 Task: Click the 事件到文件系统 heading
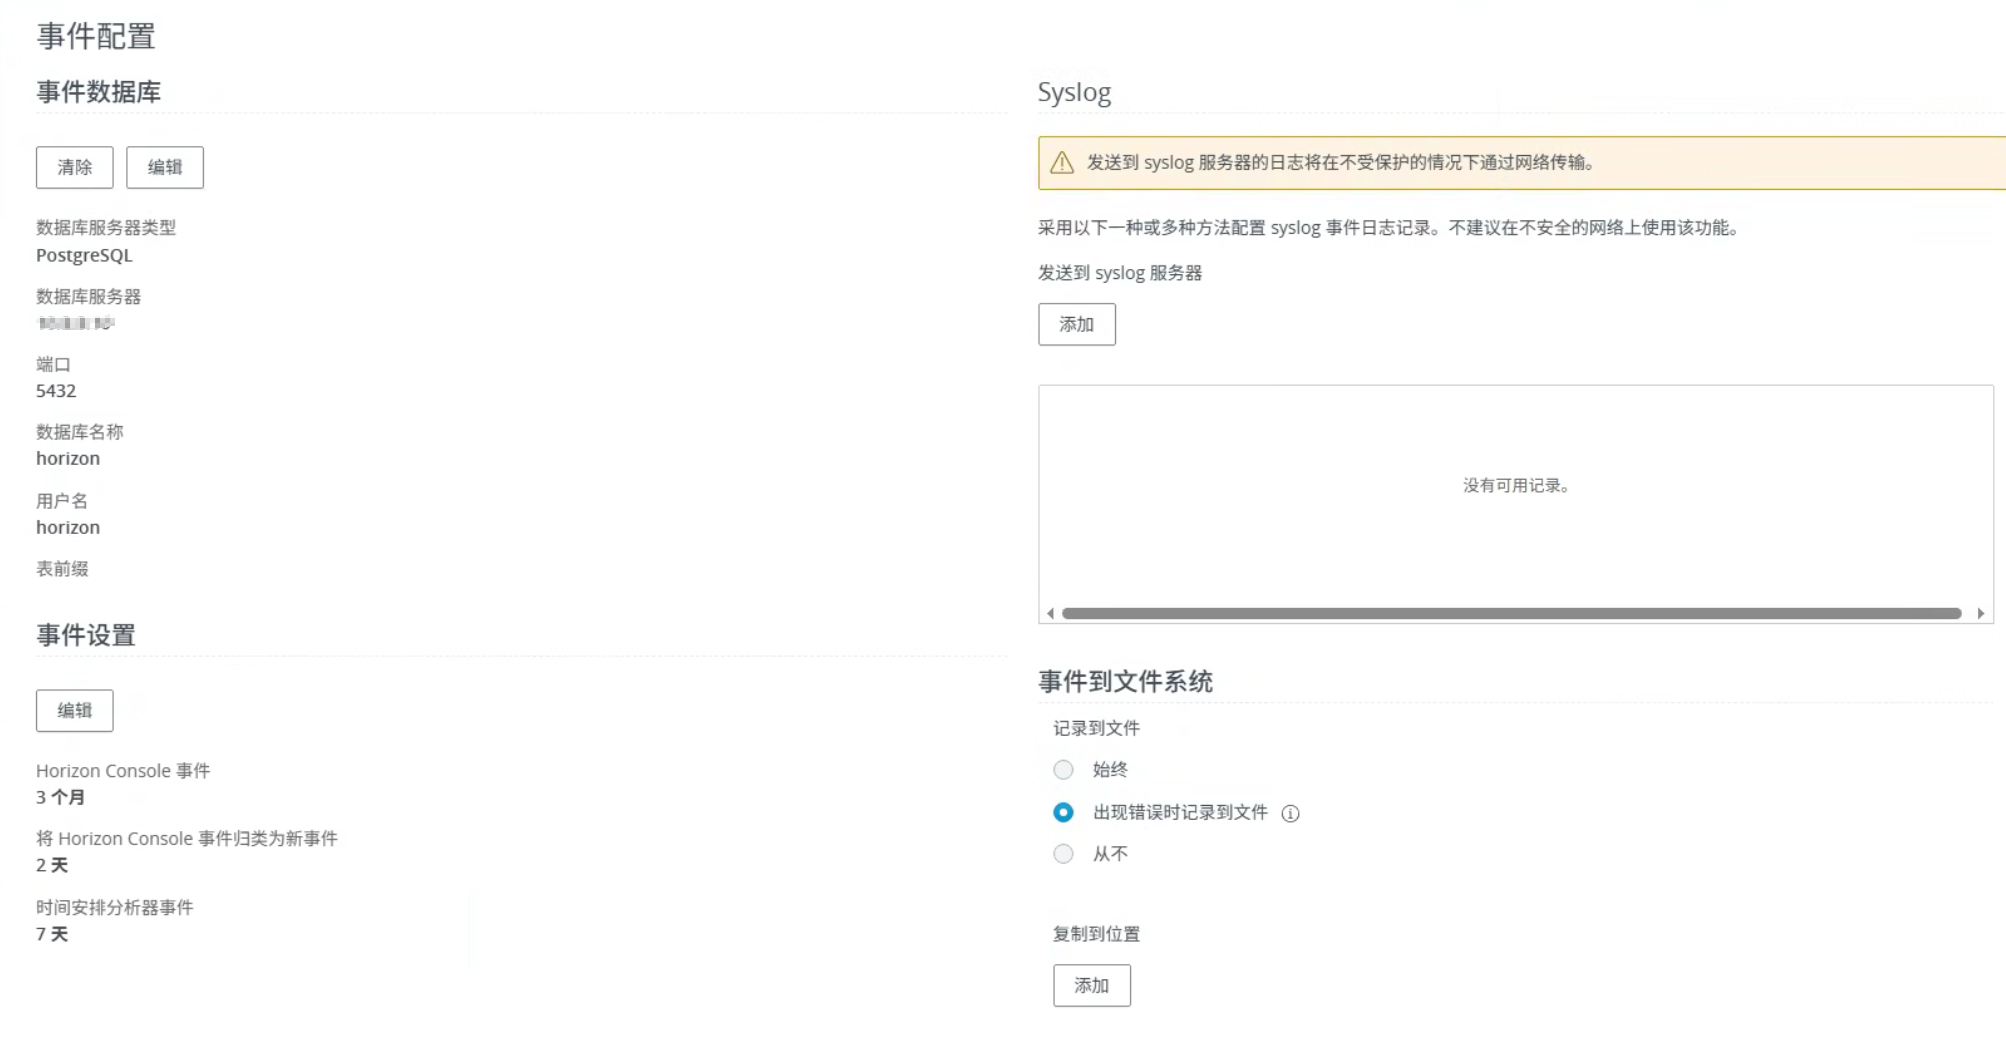(1125, 681)
